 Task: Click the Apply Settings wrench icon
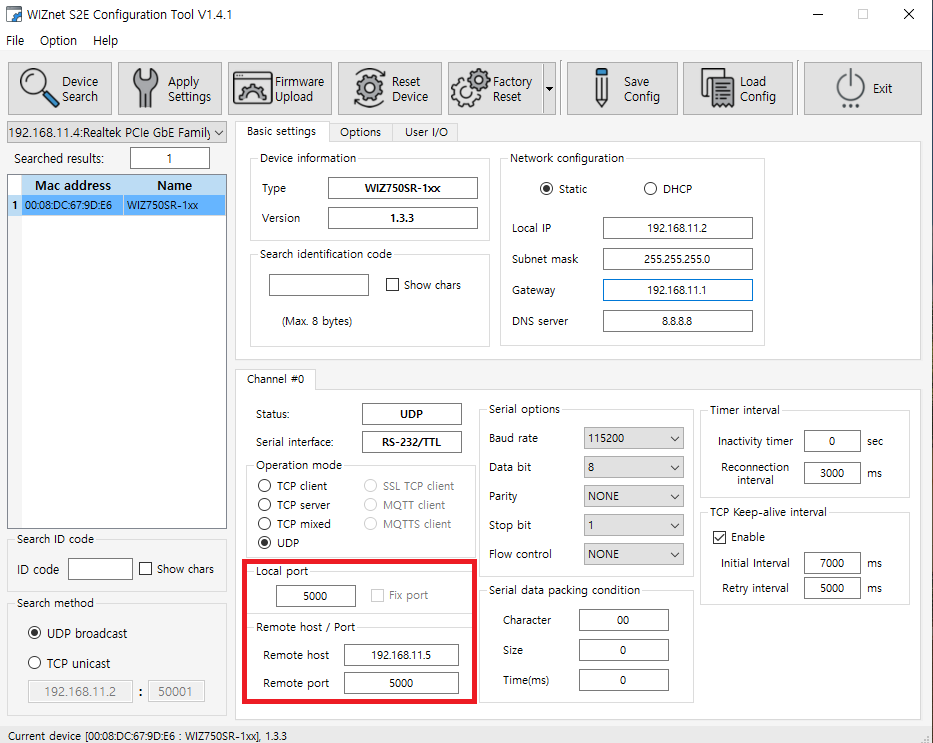click(145, 88)
